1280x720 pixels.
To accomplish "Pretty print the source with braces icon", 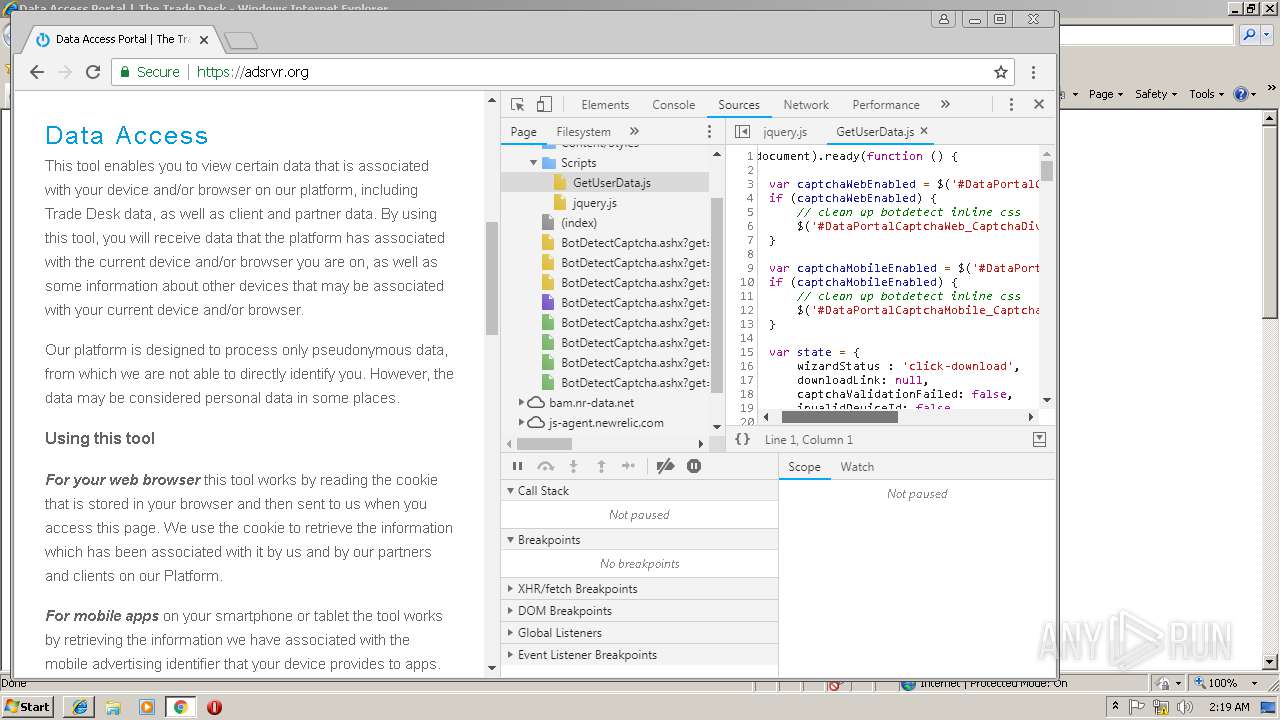I will pyautogui.click(x=742, y=439).
